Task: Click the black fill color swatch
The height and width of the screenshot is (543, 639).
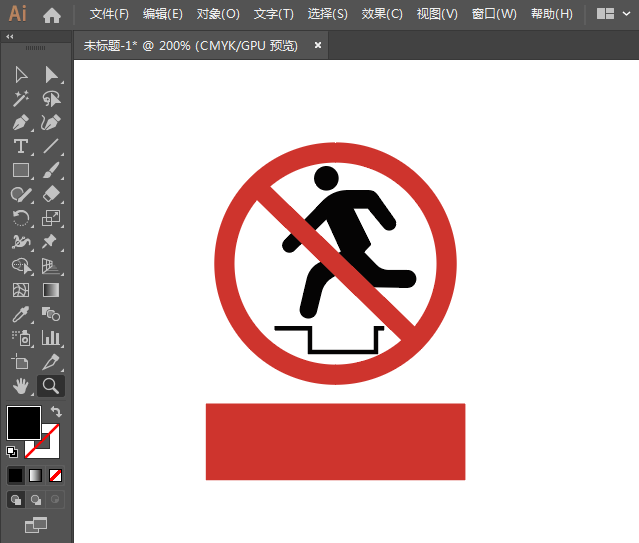Action: click(x=24, y=423)
